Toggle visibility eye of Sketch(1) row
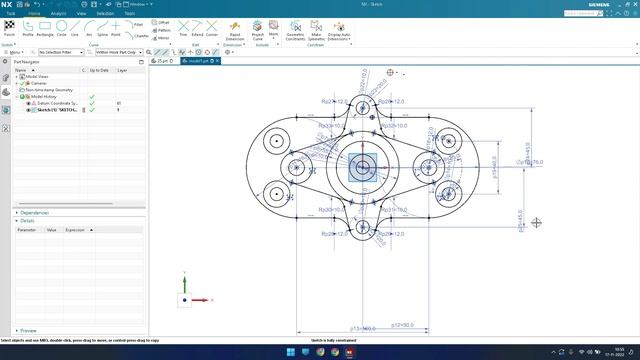This screenshot has width=640, height=360. click(29, 110)
